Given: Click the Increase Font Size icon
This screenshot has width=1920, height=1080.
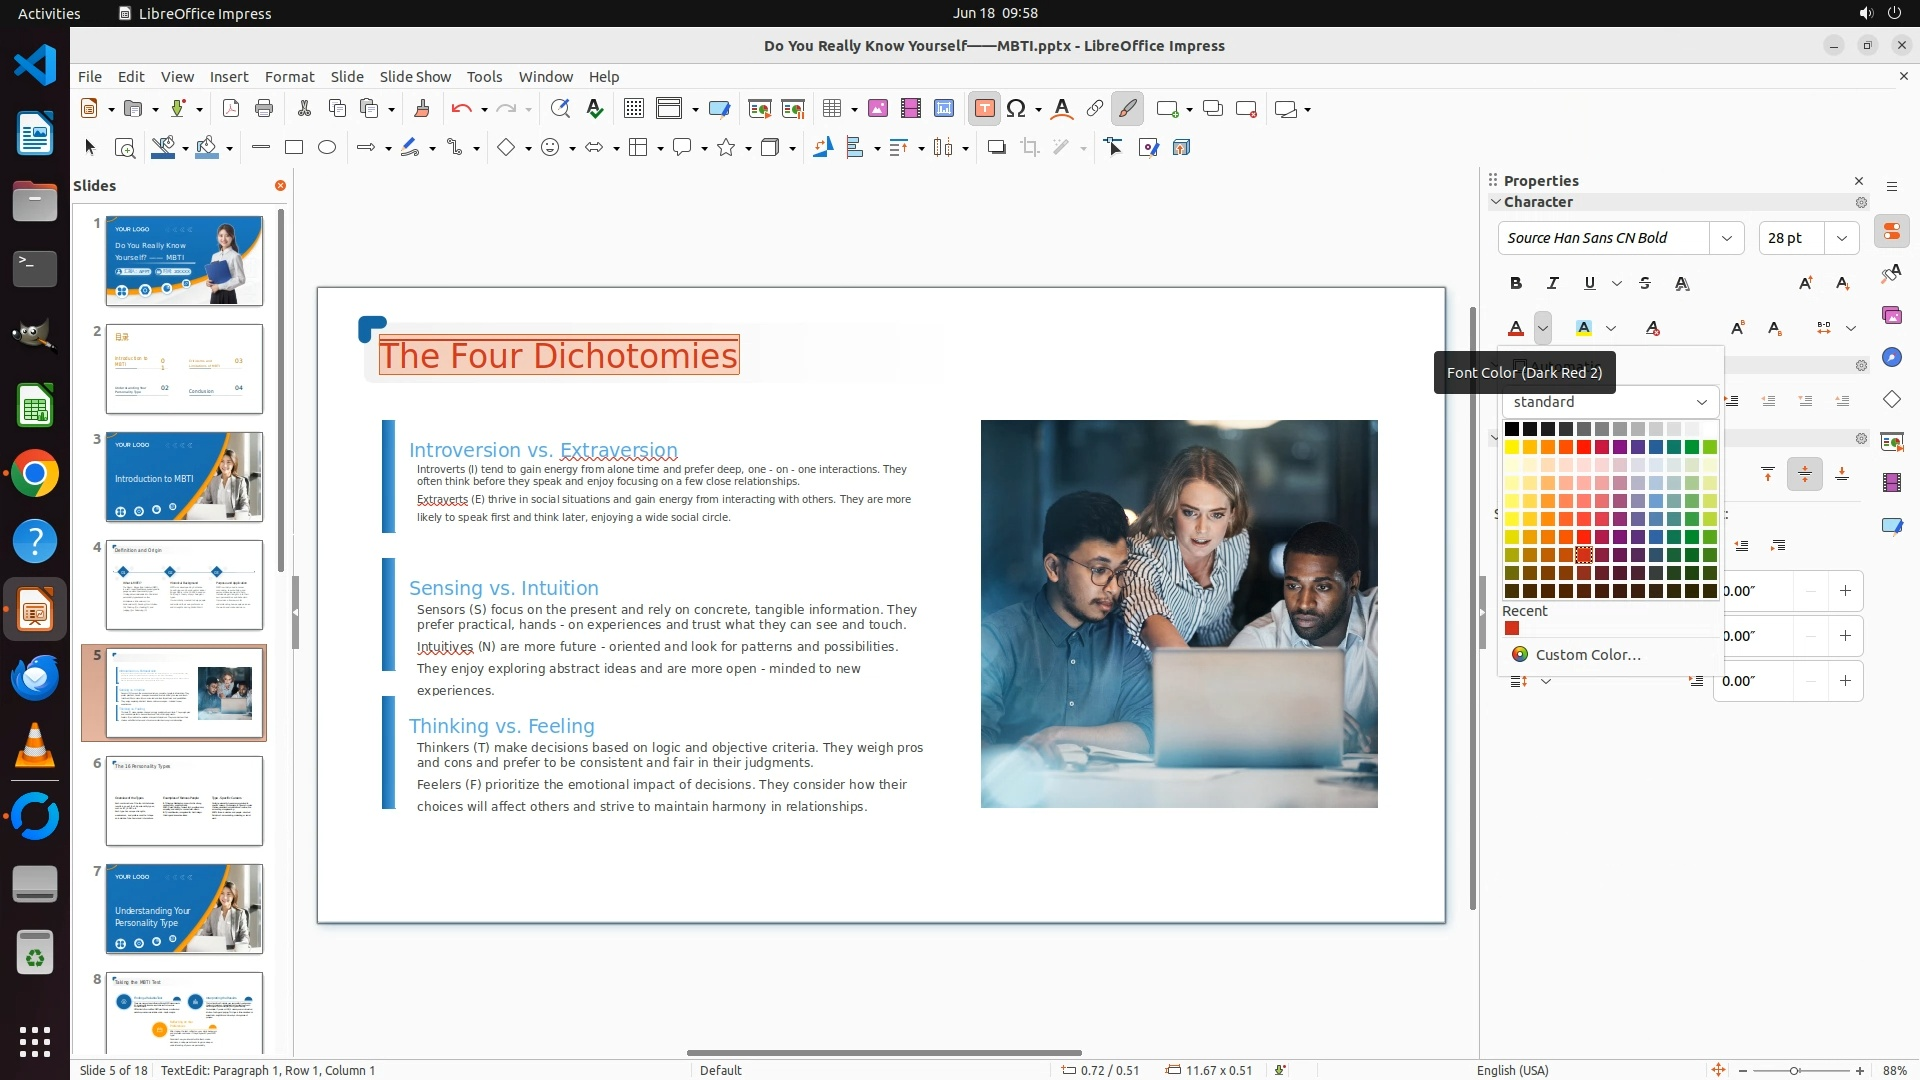Looking at the screenshot, I should [1805, 283].
